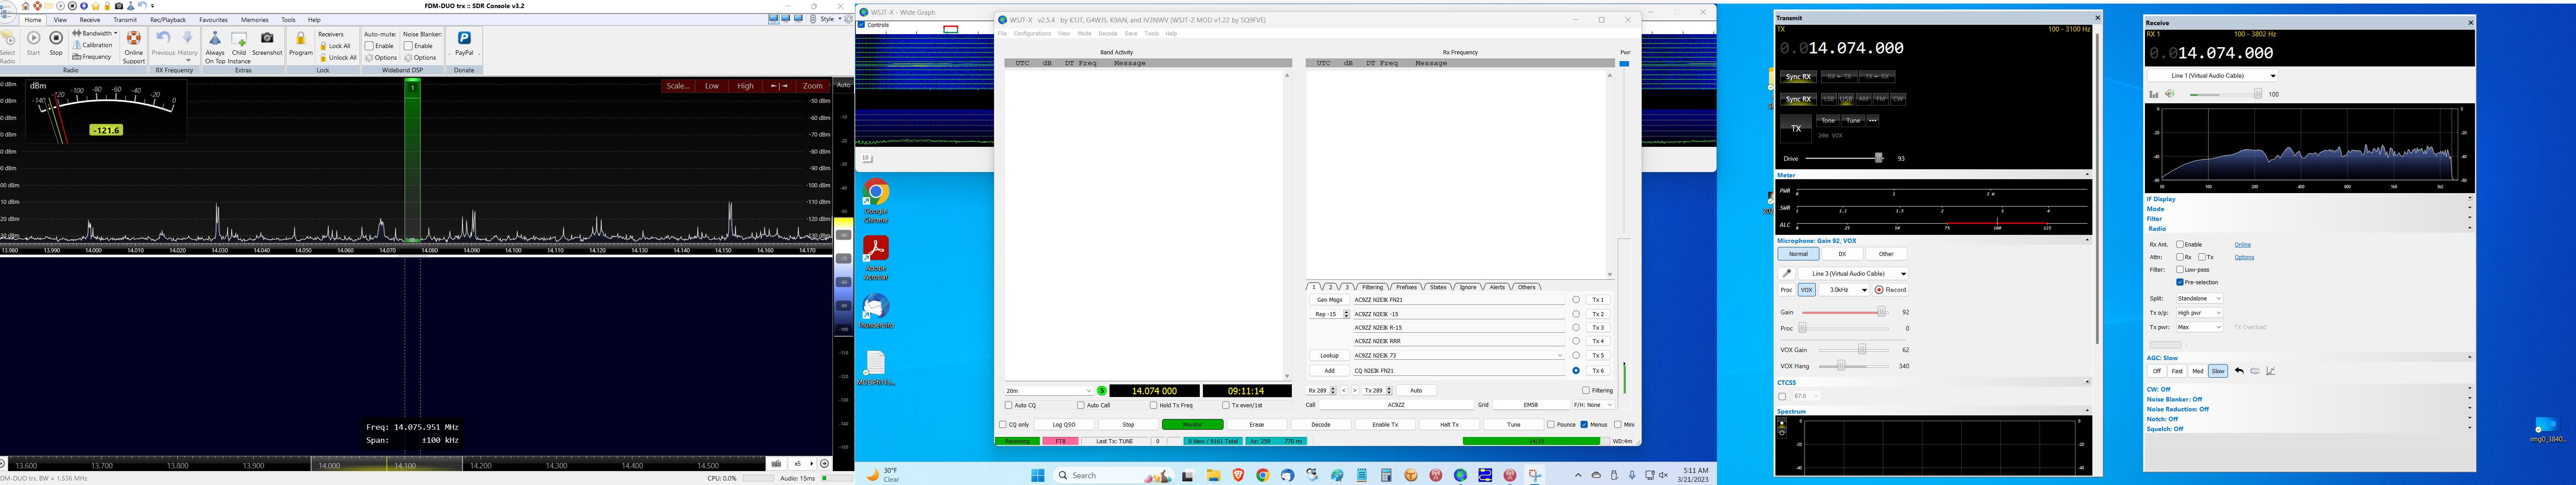This screenshot has height=485, width=2576.
Task: Click speaker mute icon in Receive panel
Action: click(x=2170, y=94)
